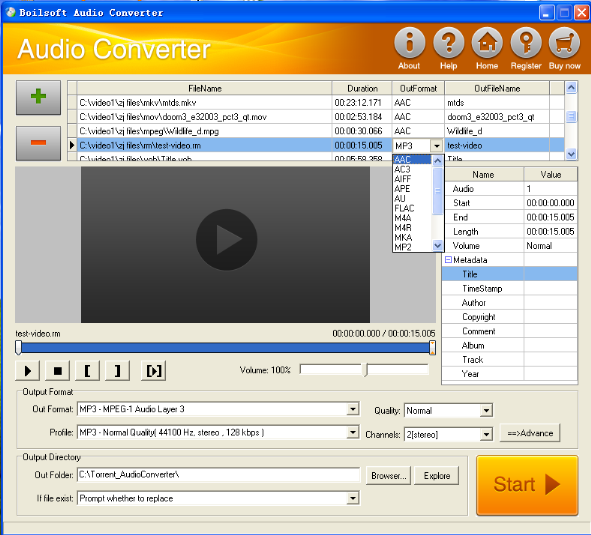Choose AU in the format list

(412, 199)
